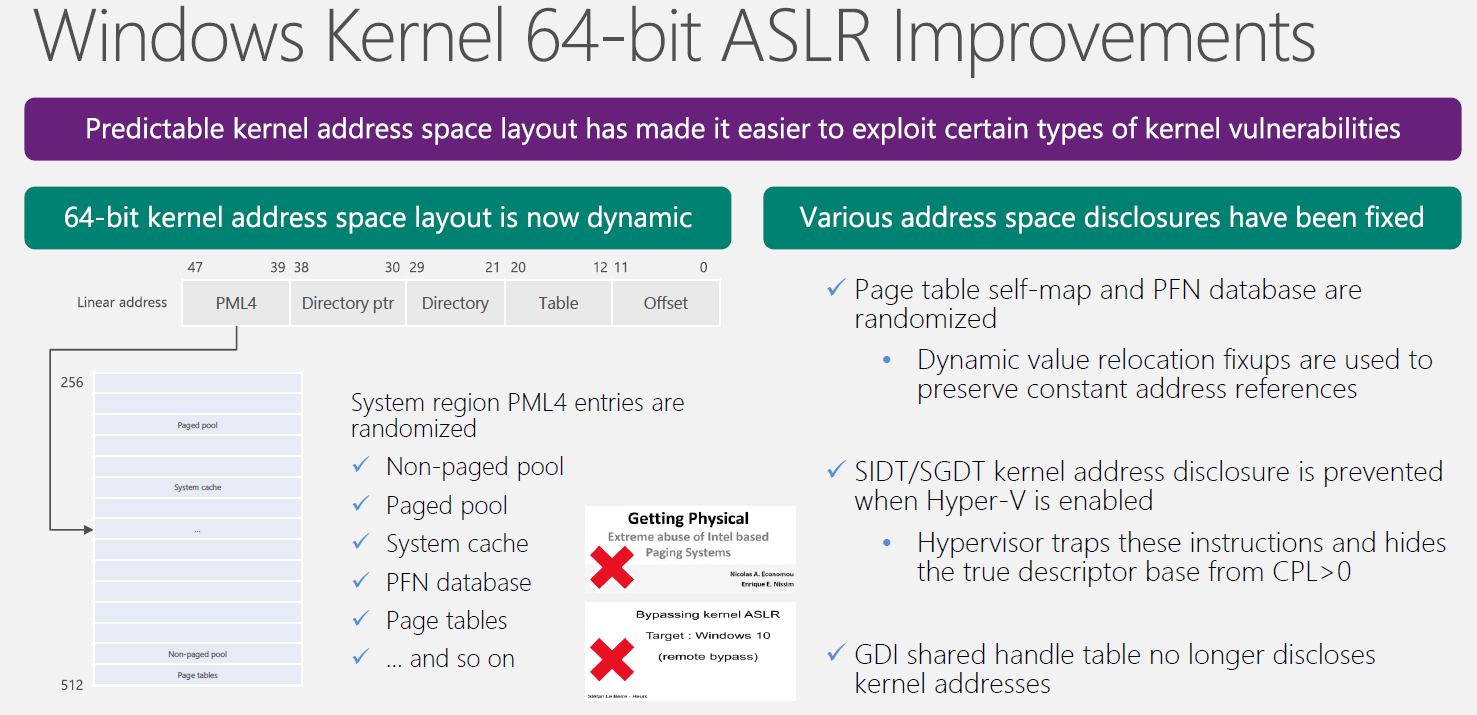Select the Directory ptr address field

tap(347, 303)
